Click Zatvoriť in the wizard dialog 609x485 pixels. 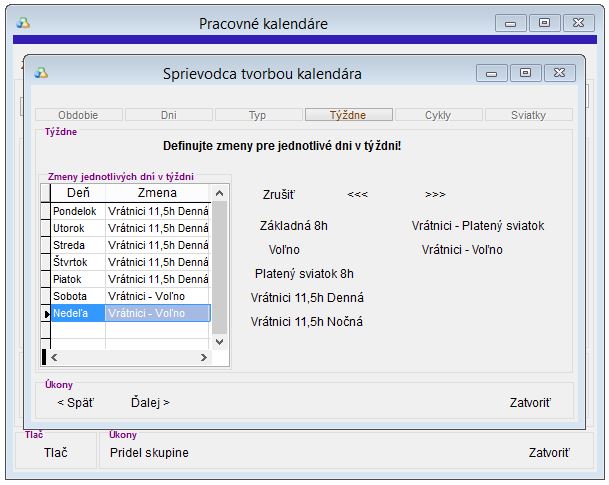tap(530, 403)
